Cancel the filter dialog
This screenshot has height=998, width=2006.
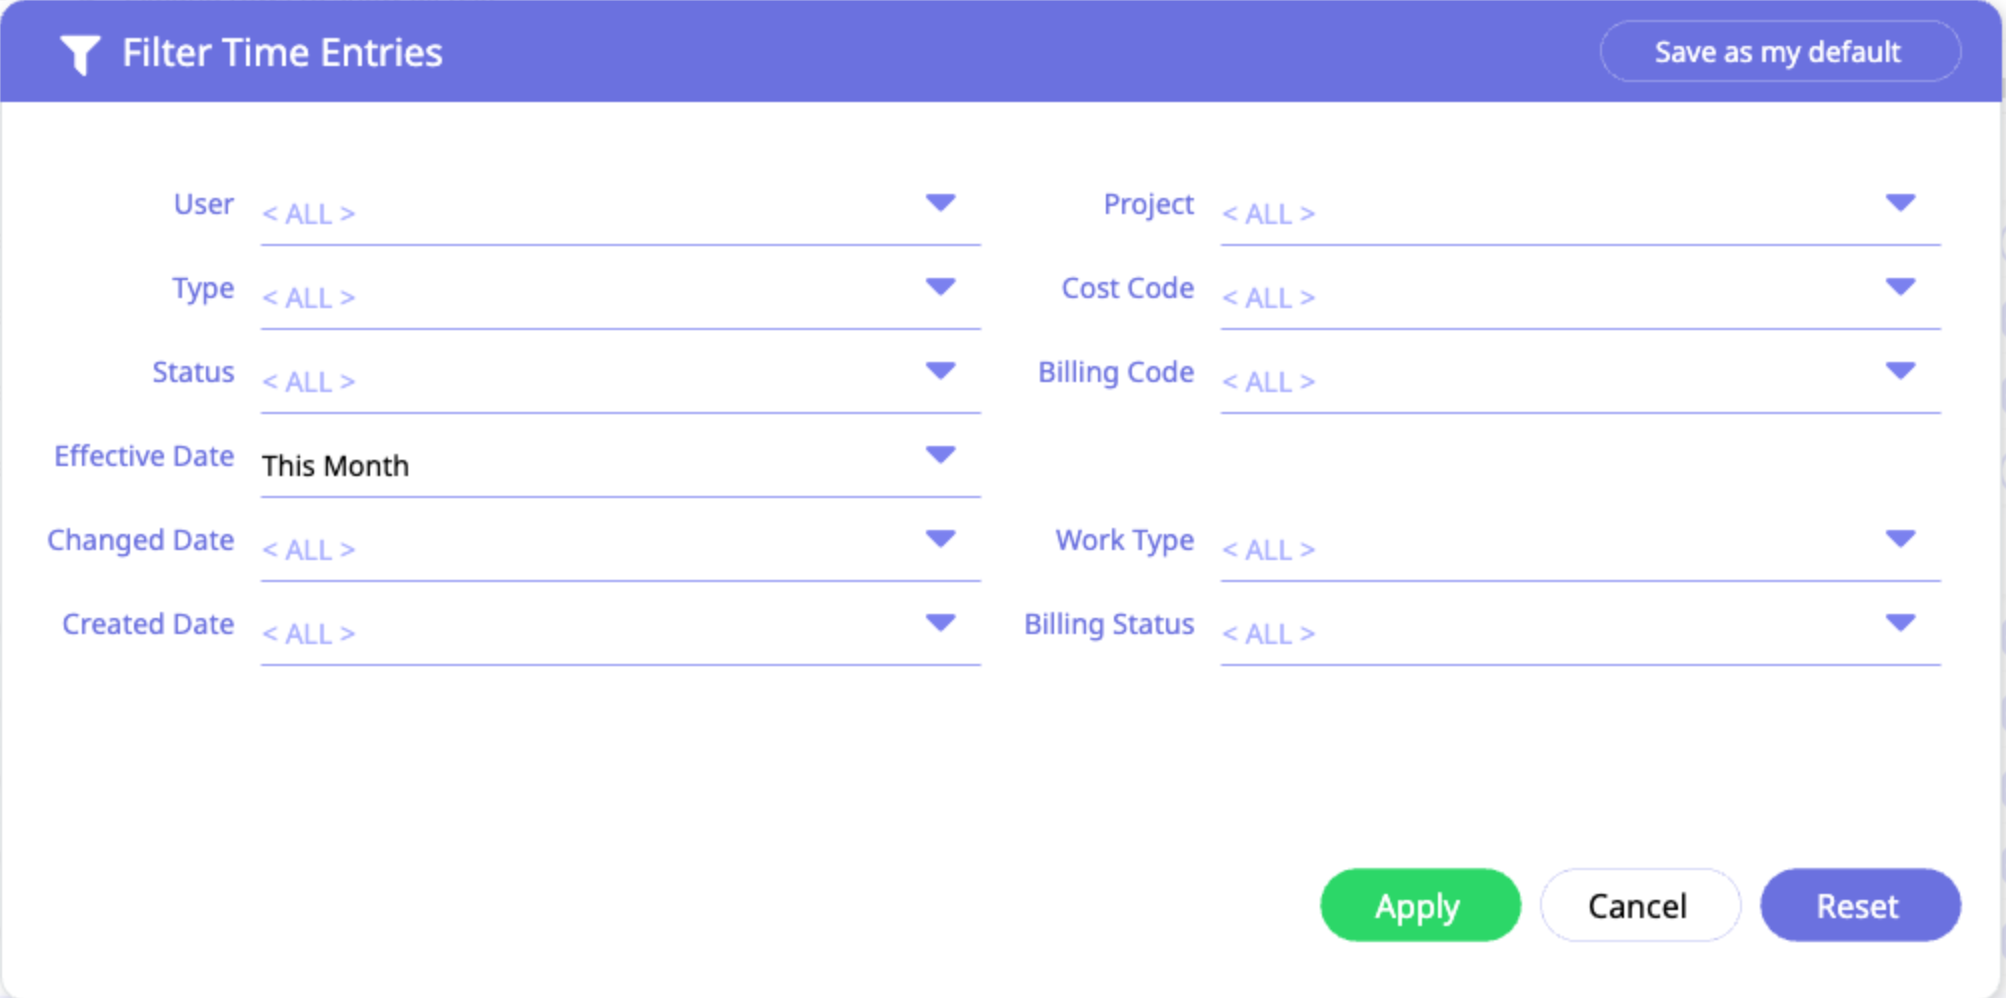[x=1640, y=906]
